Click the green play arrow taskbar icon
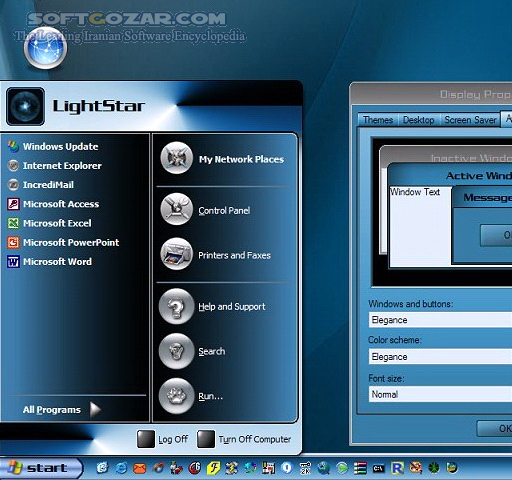512x480 pixels. [342, 468]
